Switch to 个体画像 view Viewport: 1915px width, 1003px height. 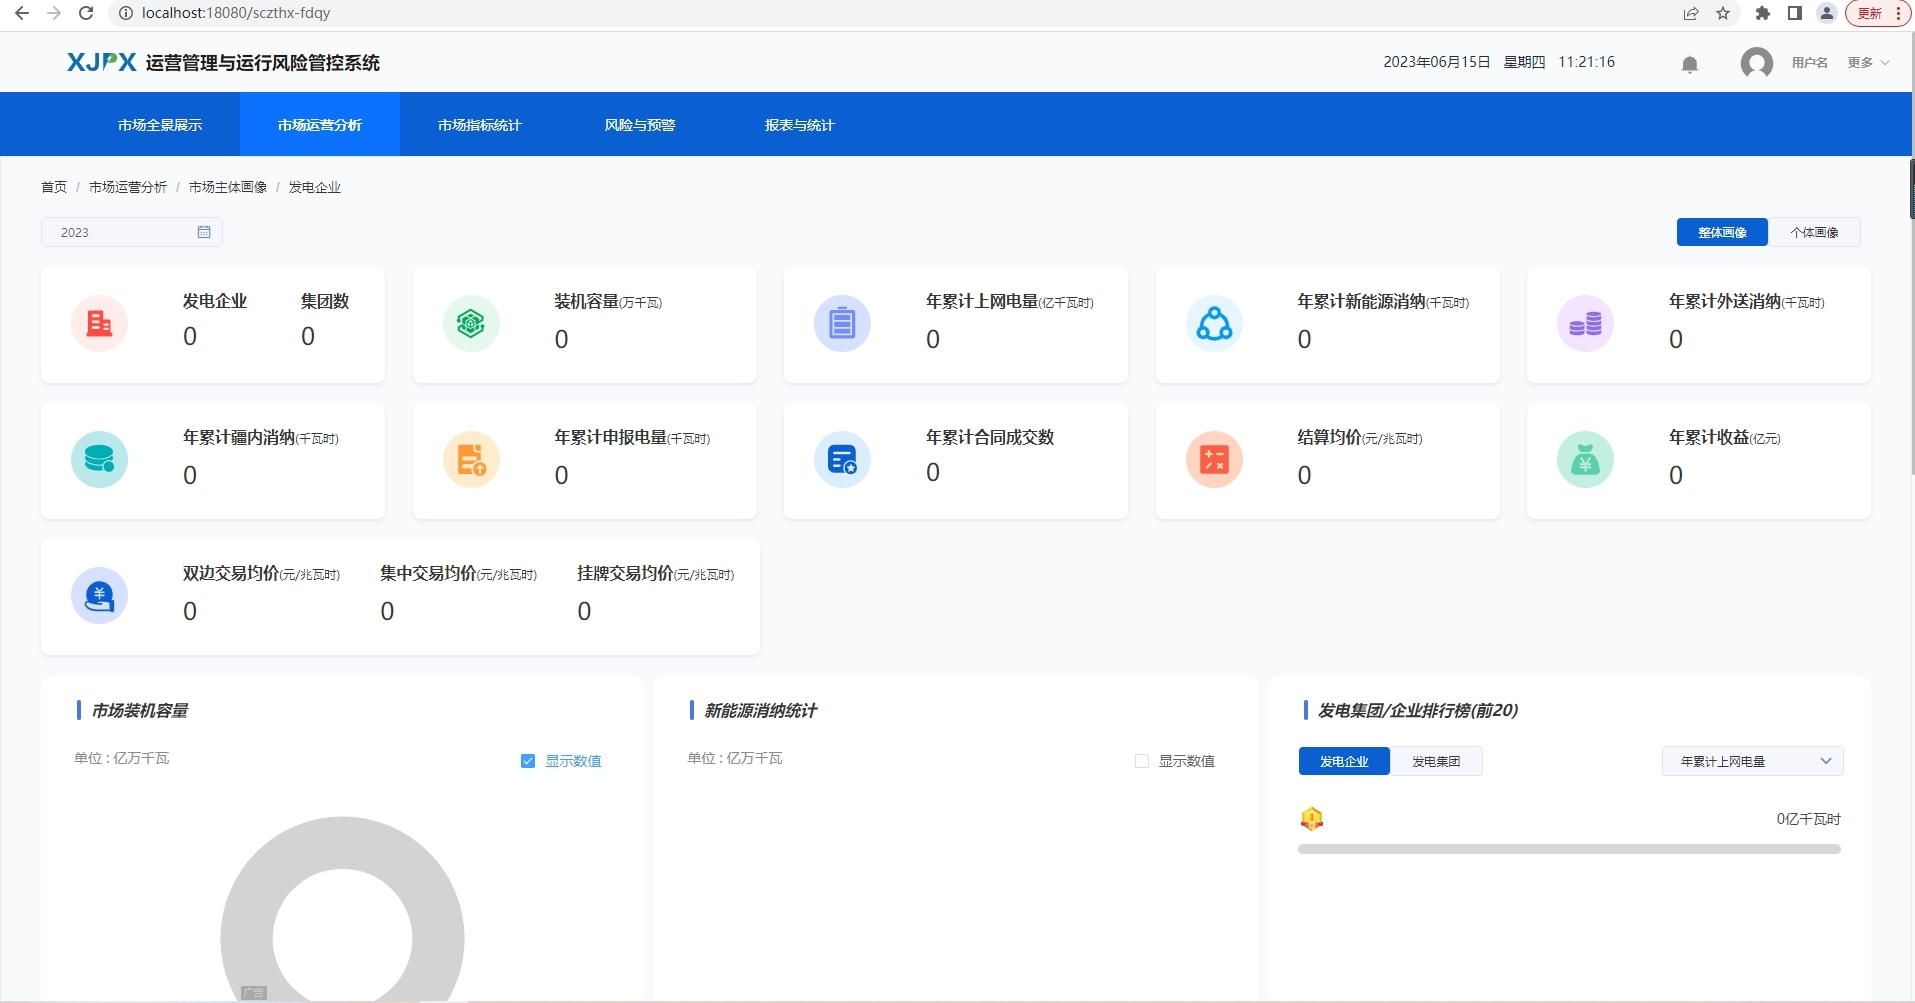pyautogui.click(x=1814, y=232)
